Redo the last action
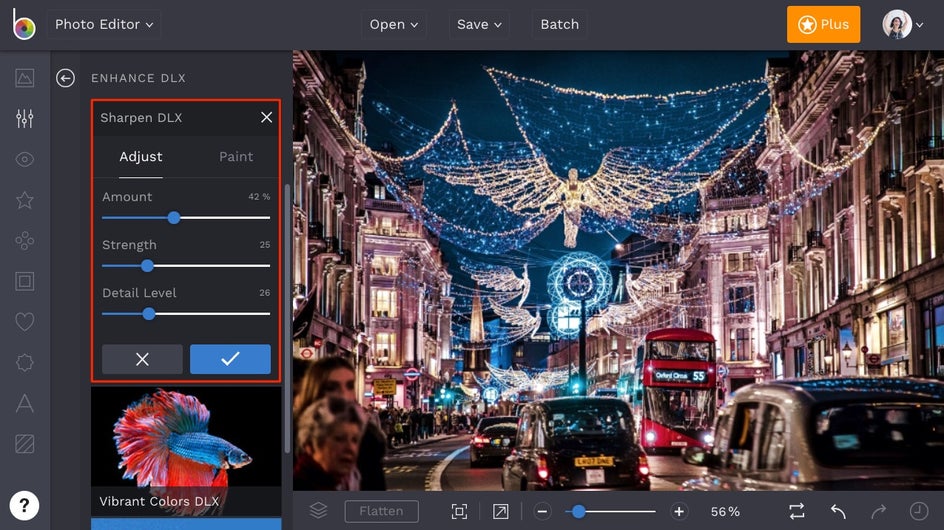 tap(878, 511)
